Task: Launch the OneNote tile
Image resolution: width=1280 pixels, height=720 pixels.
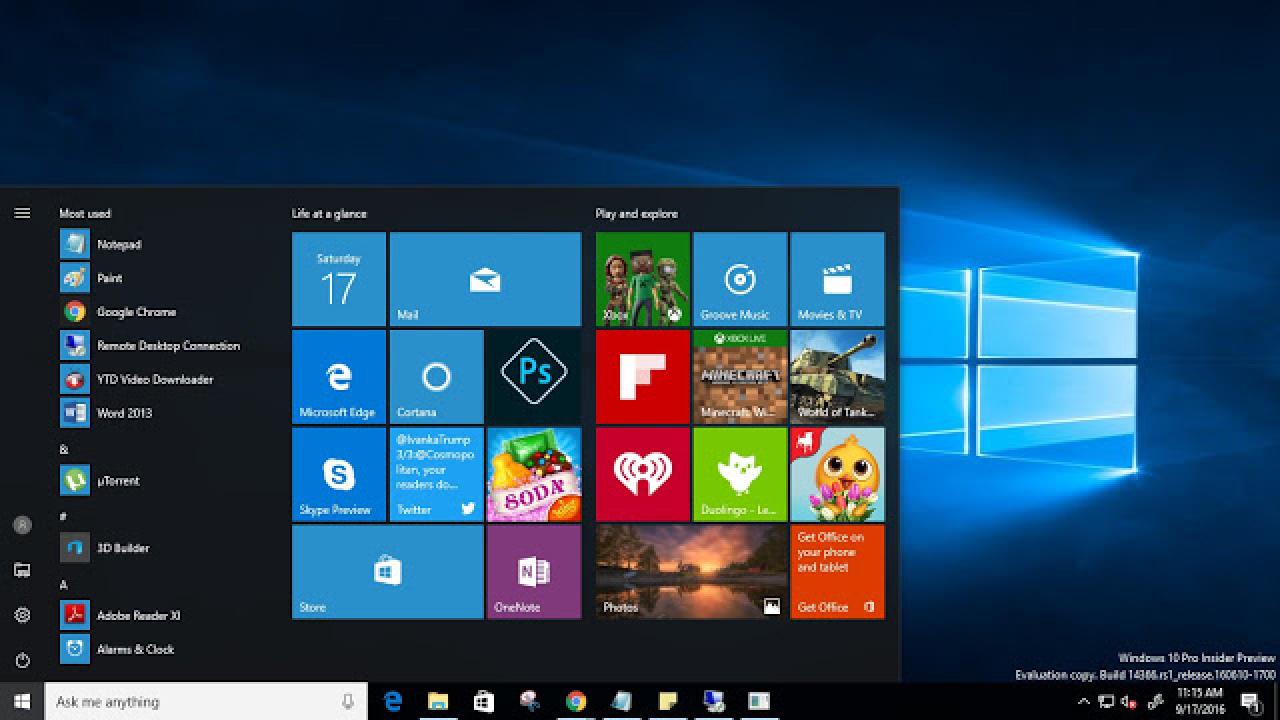Action: (x=534, y=571)
